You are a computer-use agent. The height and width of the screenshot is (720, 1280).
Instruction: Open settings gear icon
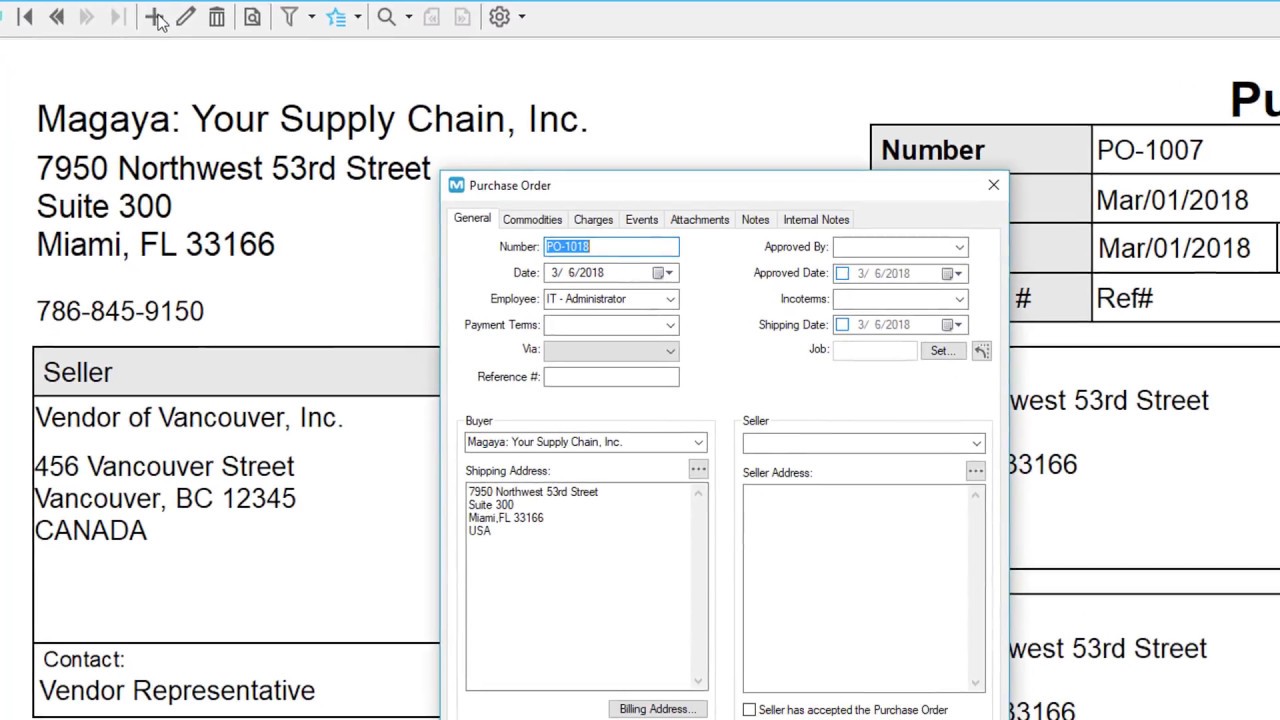pyautogui.click(x=499, y=17)
